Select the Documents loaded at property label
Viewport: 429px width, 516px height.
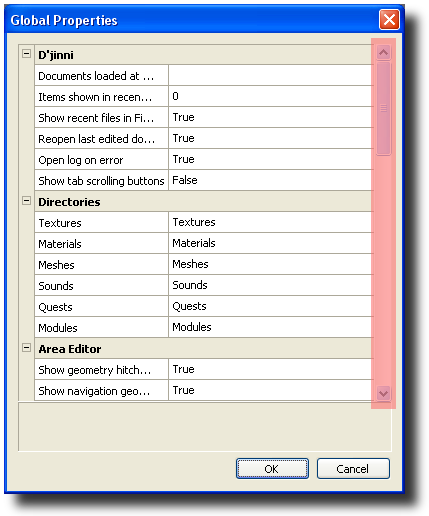click(x=101, y=75)
